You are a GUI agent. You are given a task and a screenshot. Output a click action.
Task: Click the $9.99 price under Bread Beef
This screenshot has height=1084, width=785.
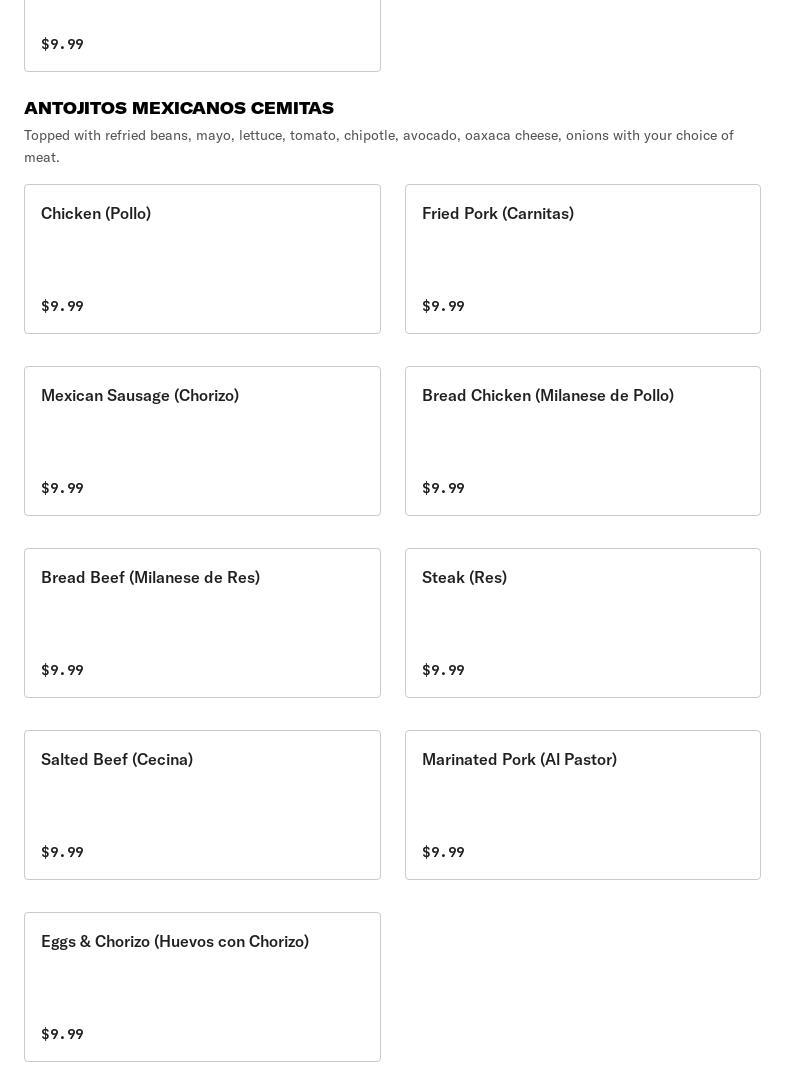click(x=62, y=670)
